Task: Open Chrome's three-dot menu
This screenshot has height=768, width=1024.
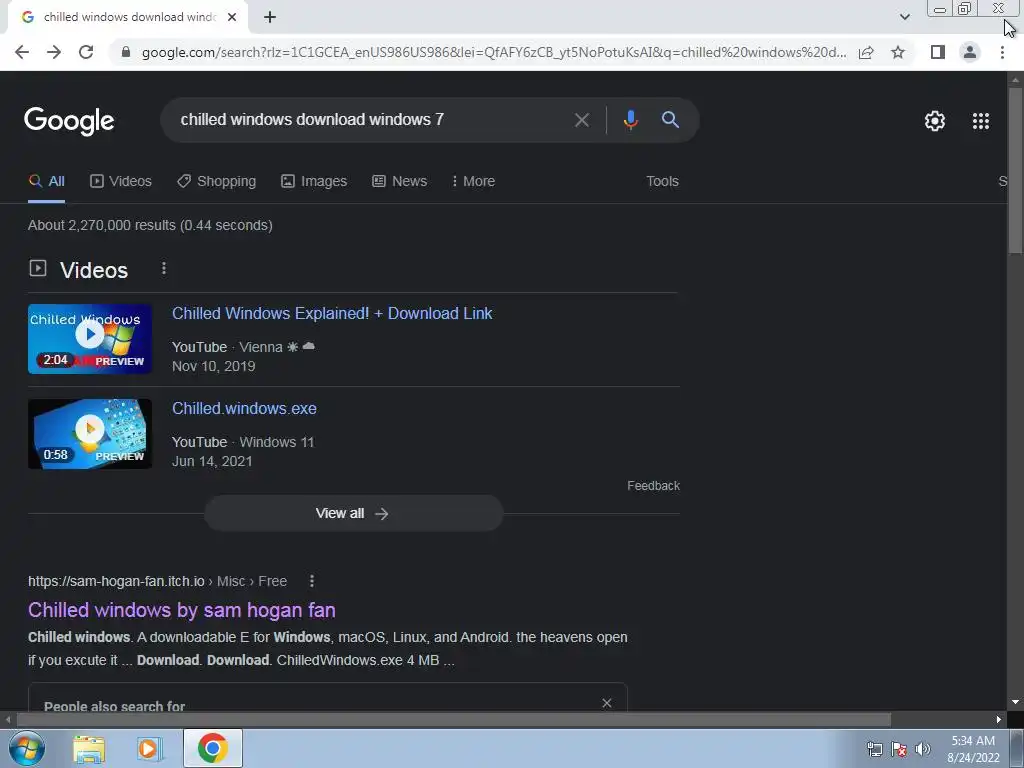Action: 1002,52
